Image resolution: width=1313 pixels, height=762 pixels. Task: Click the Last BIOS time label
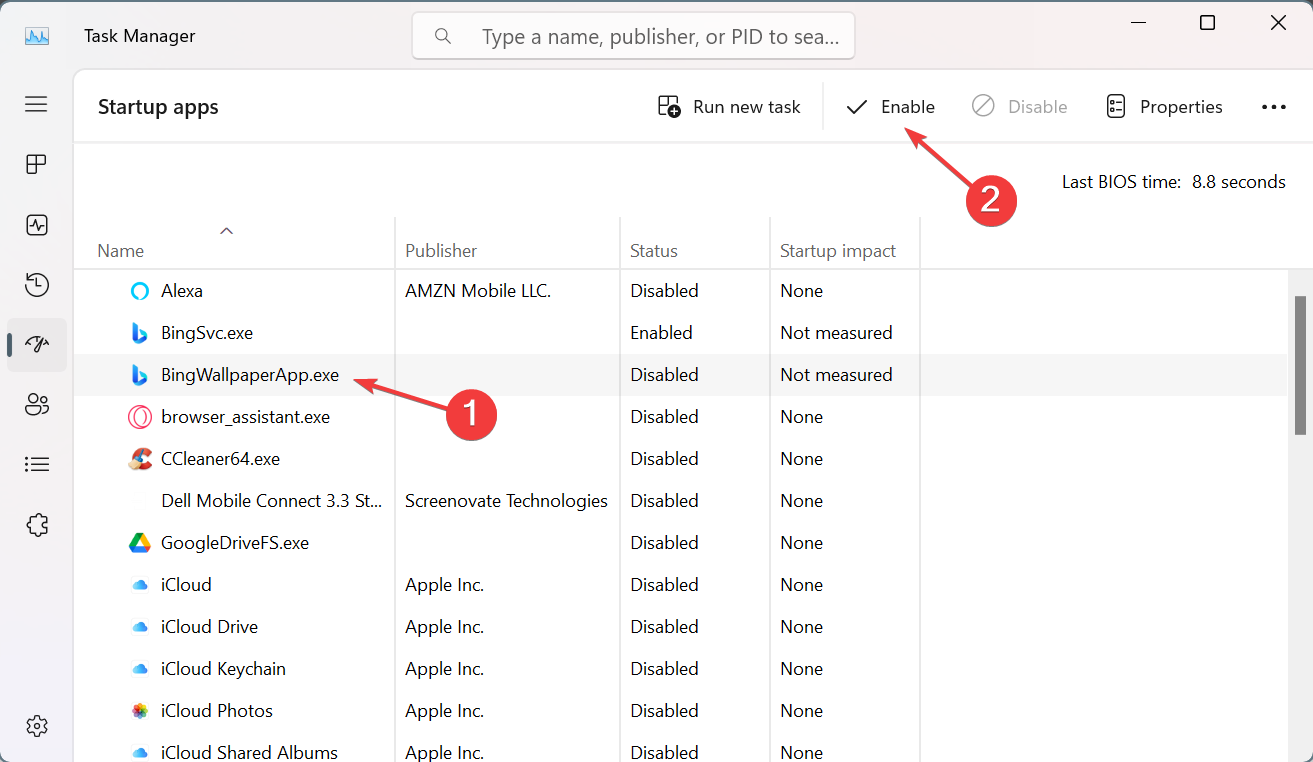1121,182
